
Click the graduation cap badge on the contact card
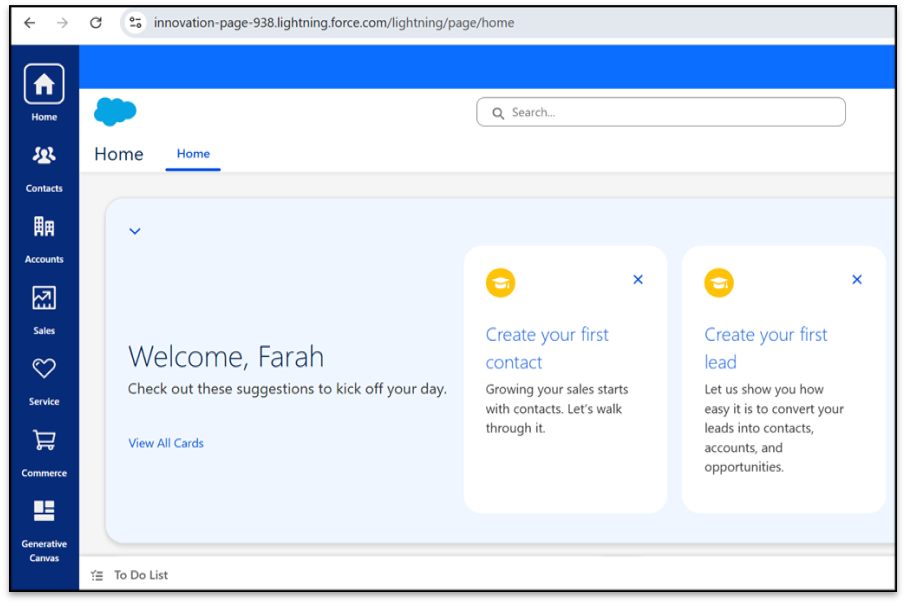[x=500, y=282]
